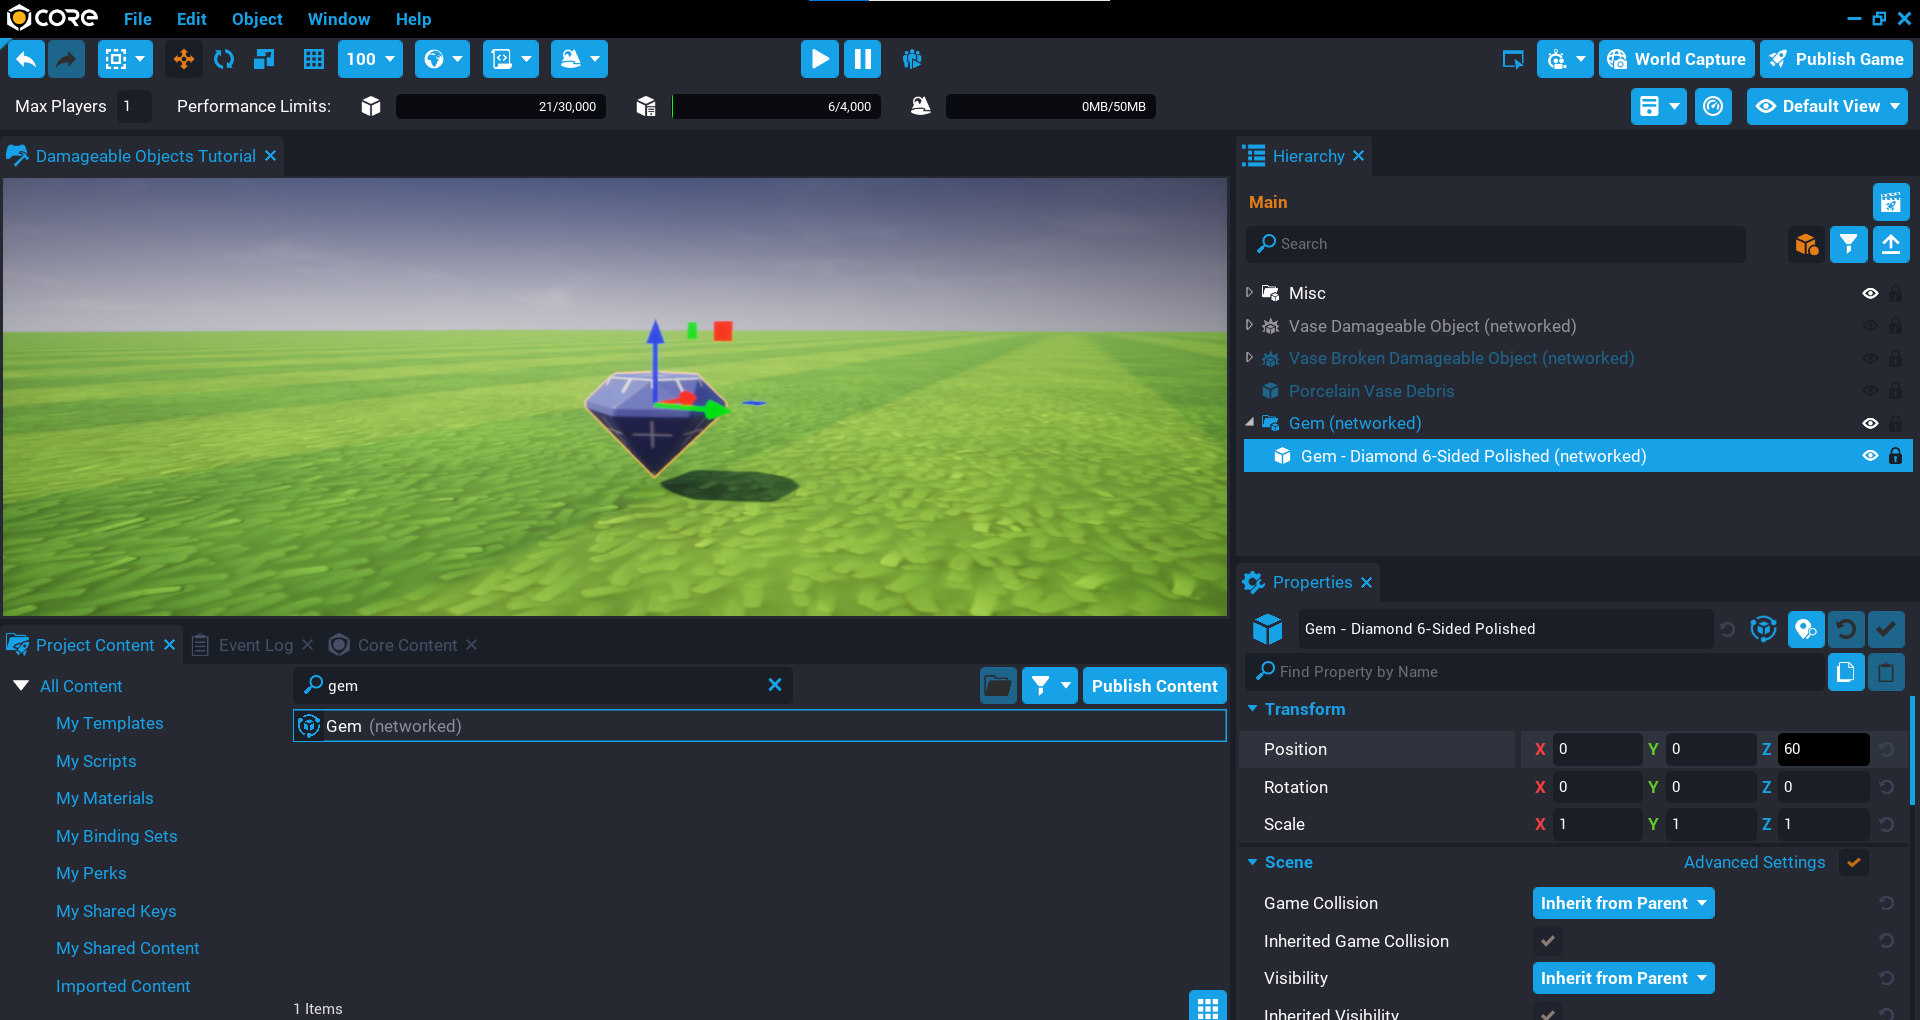
Task: Open the Default View dropdown
Action: pyautogui.click(x=1827, y=106)
